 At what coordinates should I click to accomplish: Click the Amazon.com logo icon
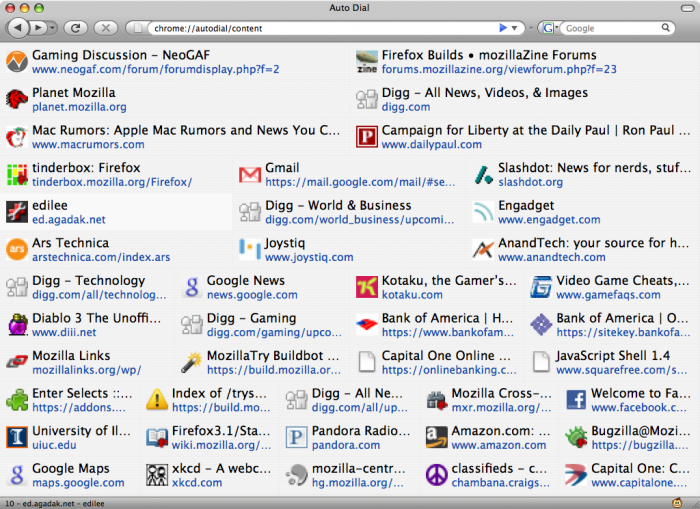436,437
